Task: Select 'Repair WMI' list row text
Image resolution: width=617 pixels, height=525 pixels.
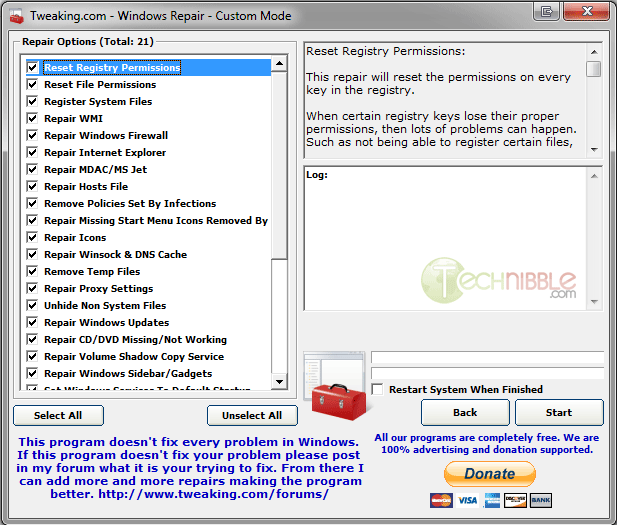Action: point(73,118)
